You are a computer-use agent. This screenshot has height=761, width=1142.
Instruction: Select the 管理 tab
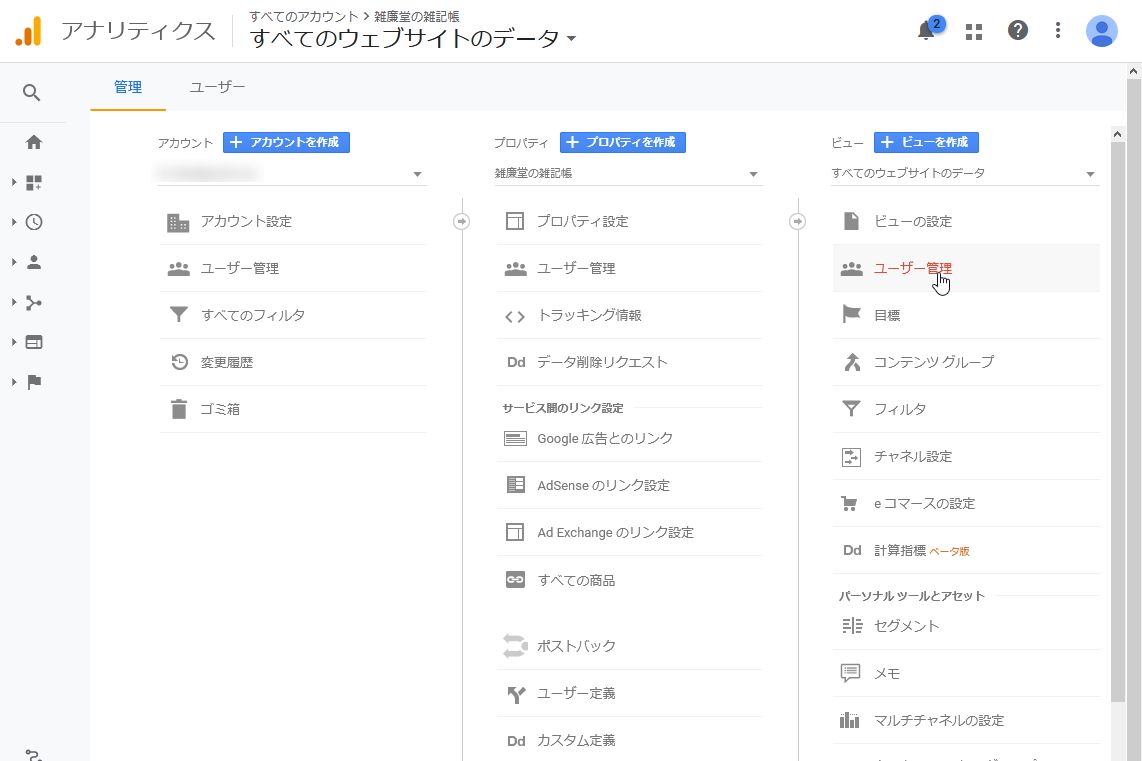(128, 87)
